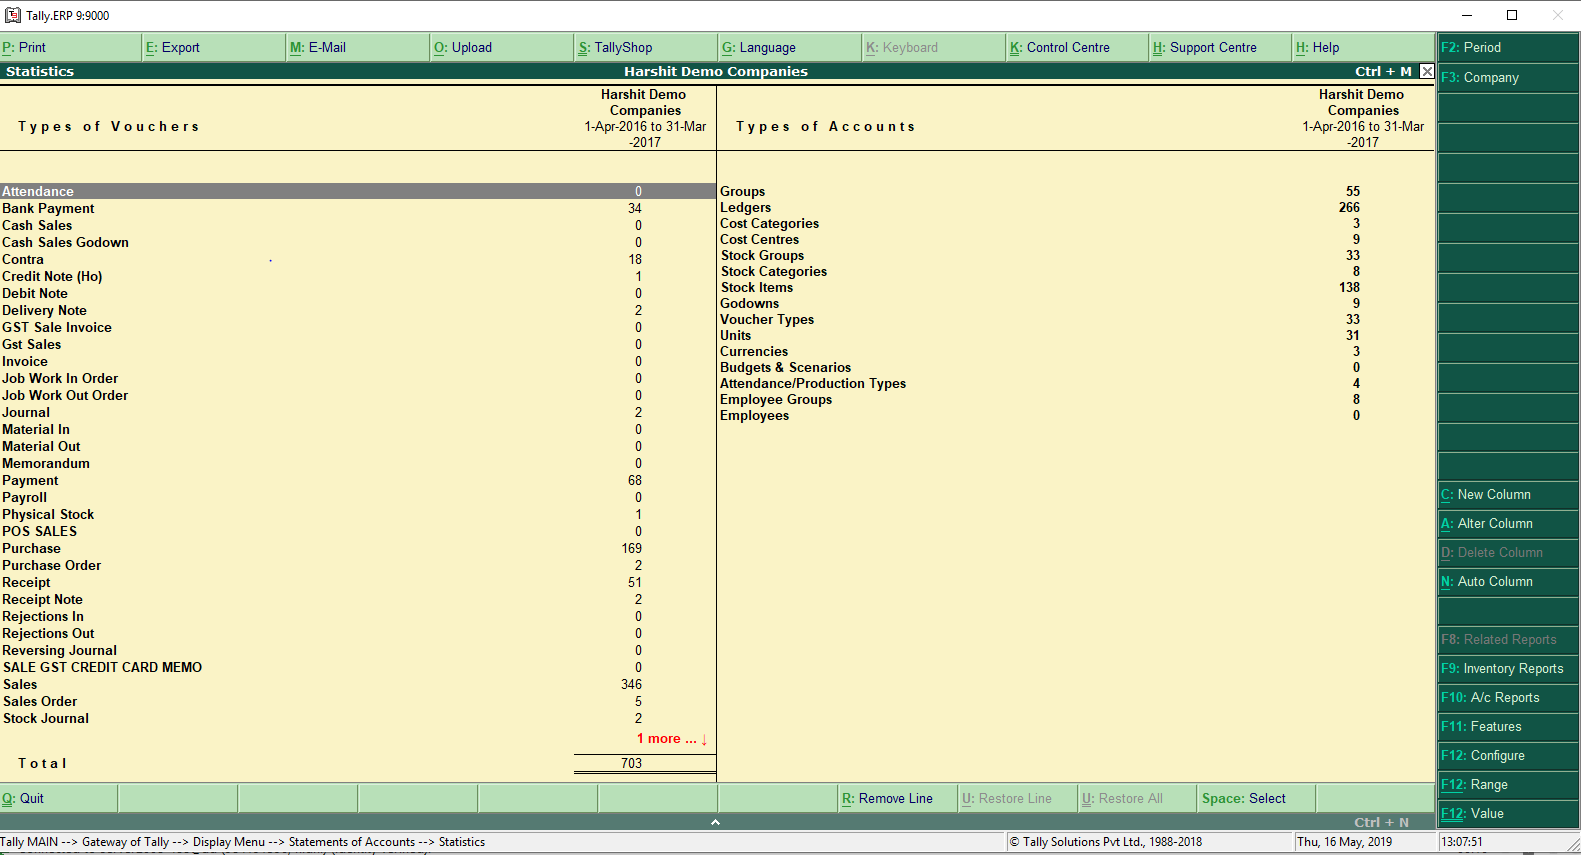Select Credit Note (Ho) row
The width and height of the screenshot is (1581, 855).
click(357, 276)
